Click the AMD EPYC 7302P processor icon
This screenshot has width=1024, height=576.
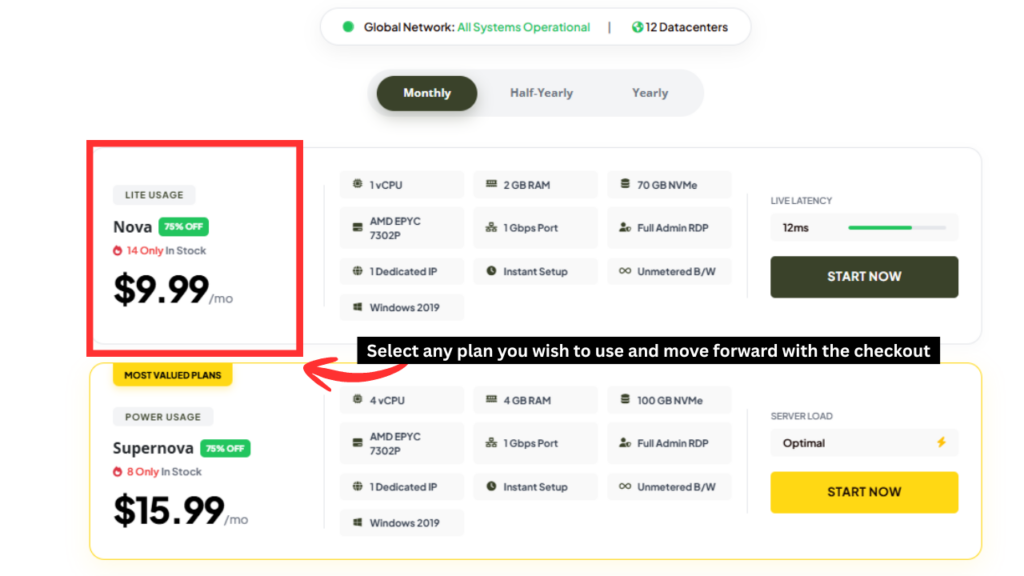359,227
